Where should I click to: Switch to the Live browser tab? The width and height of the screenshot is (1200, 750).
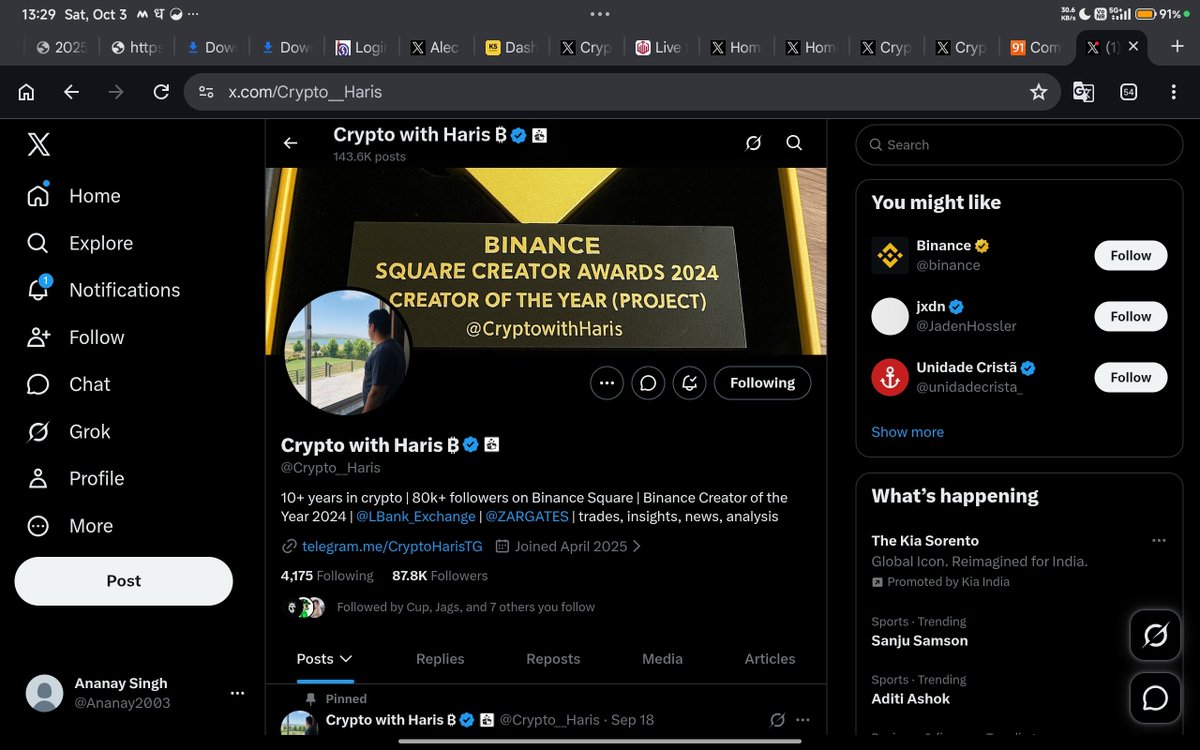coord(660,47)
